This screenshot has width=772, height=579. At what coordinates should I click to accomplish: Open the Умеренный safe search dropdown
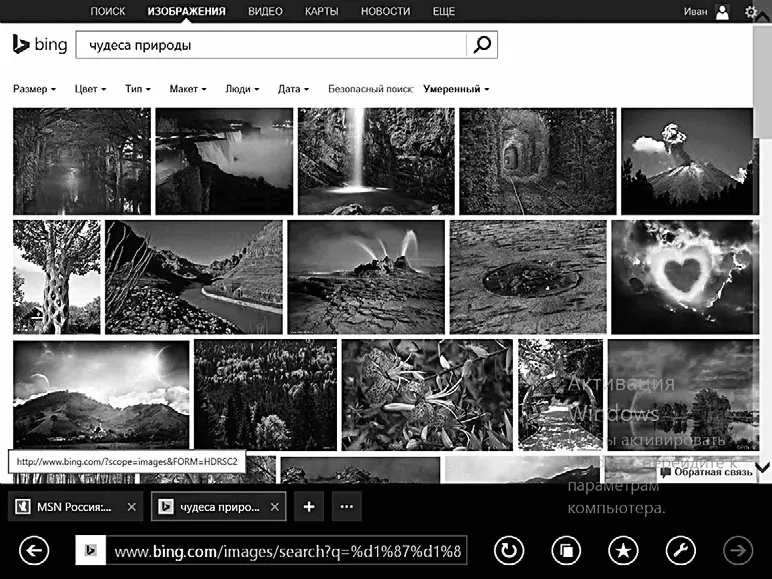pyautogui.click(x=456, y=89)
